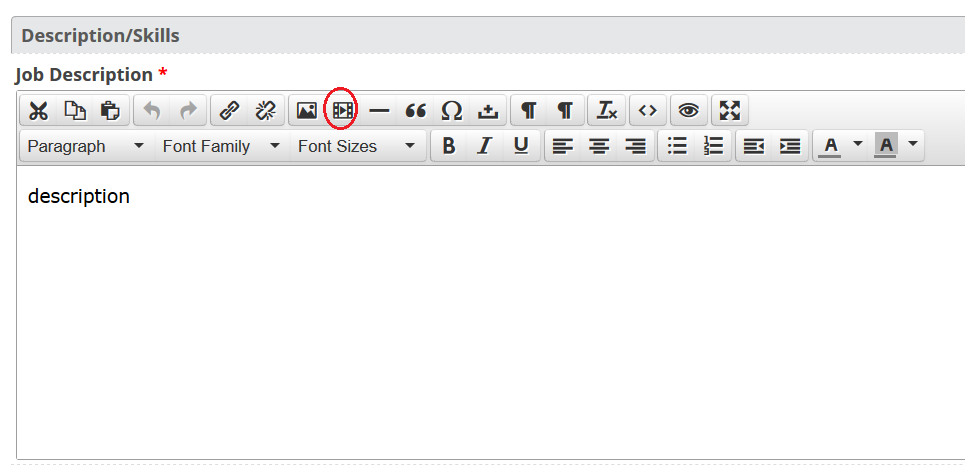Click the word 'description' in editor
965x471 pixels.
[79, 196]
